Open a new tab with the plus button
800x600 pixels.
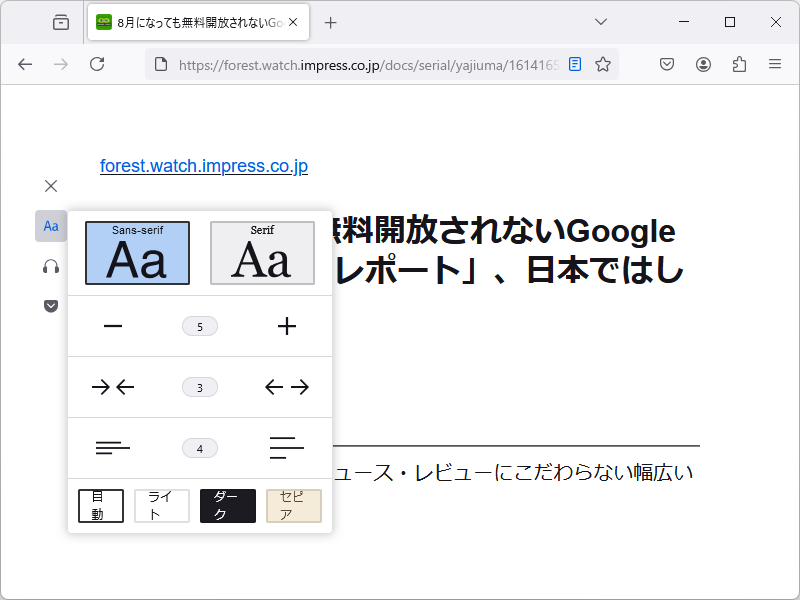[330, 21]
